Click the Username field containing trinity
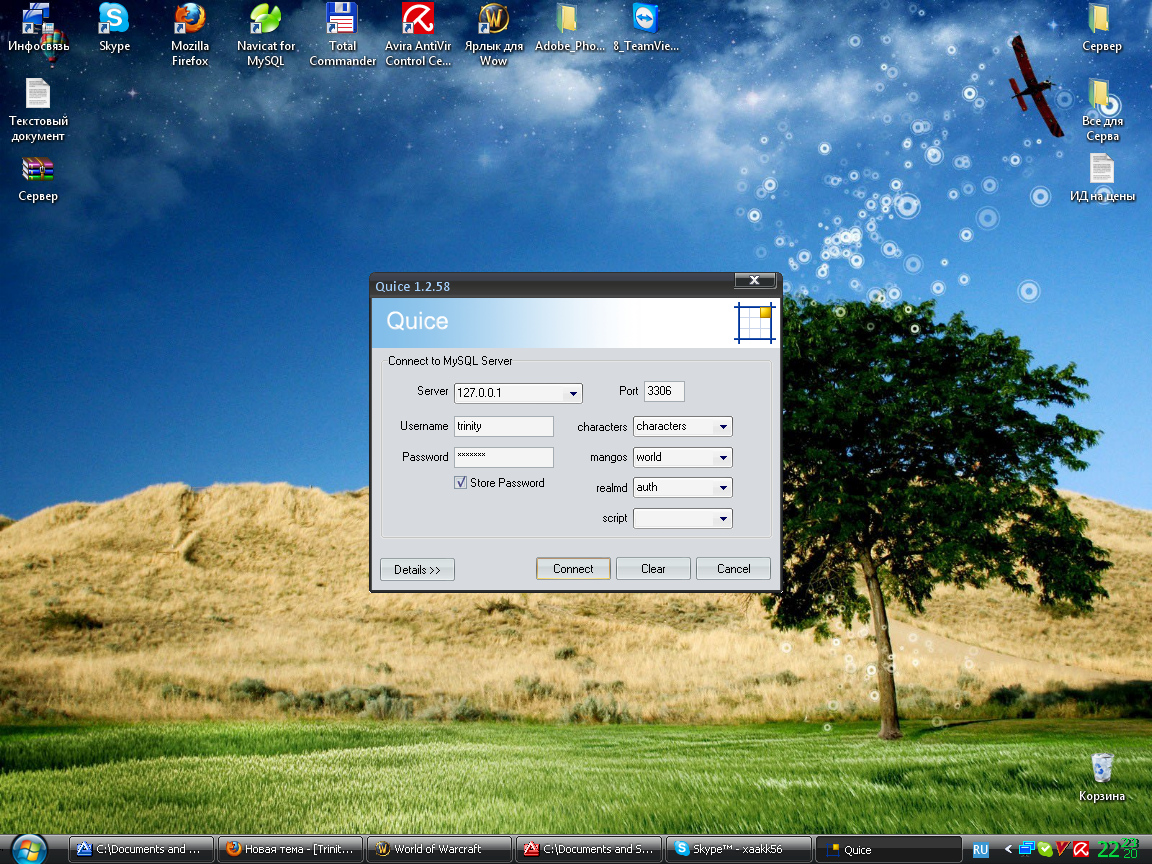 click(x=504, y=426)
